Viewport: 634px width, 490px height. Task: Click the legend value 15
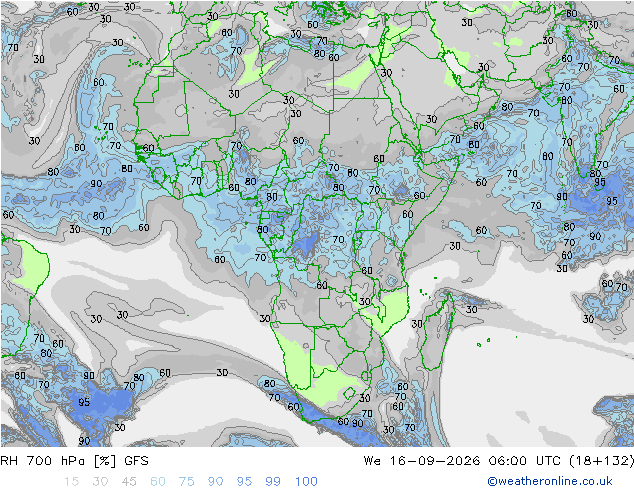[71, 481]
